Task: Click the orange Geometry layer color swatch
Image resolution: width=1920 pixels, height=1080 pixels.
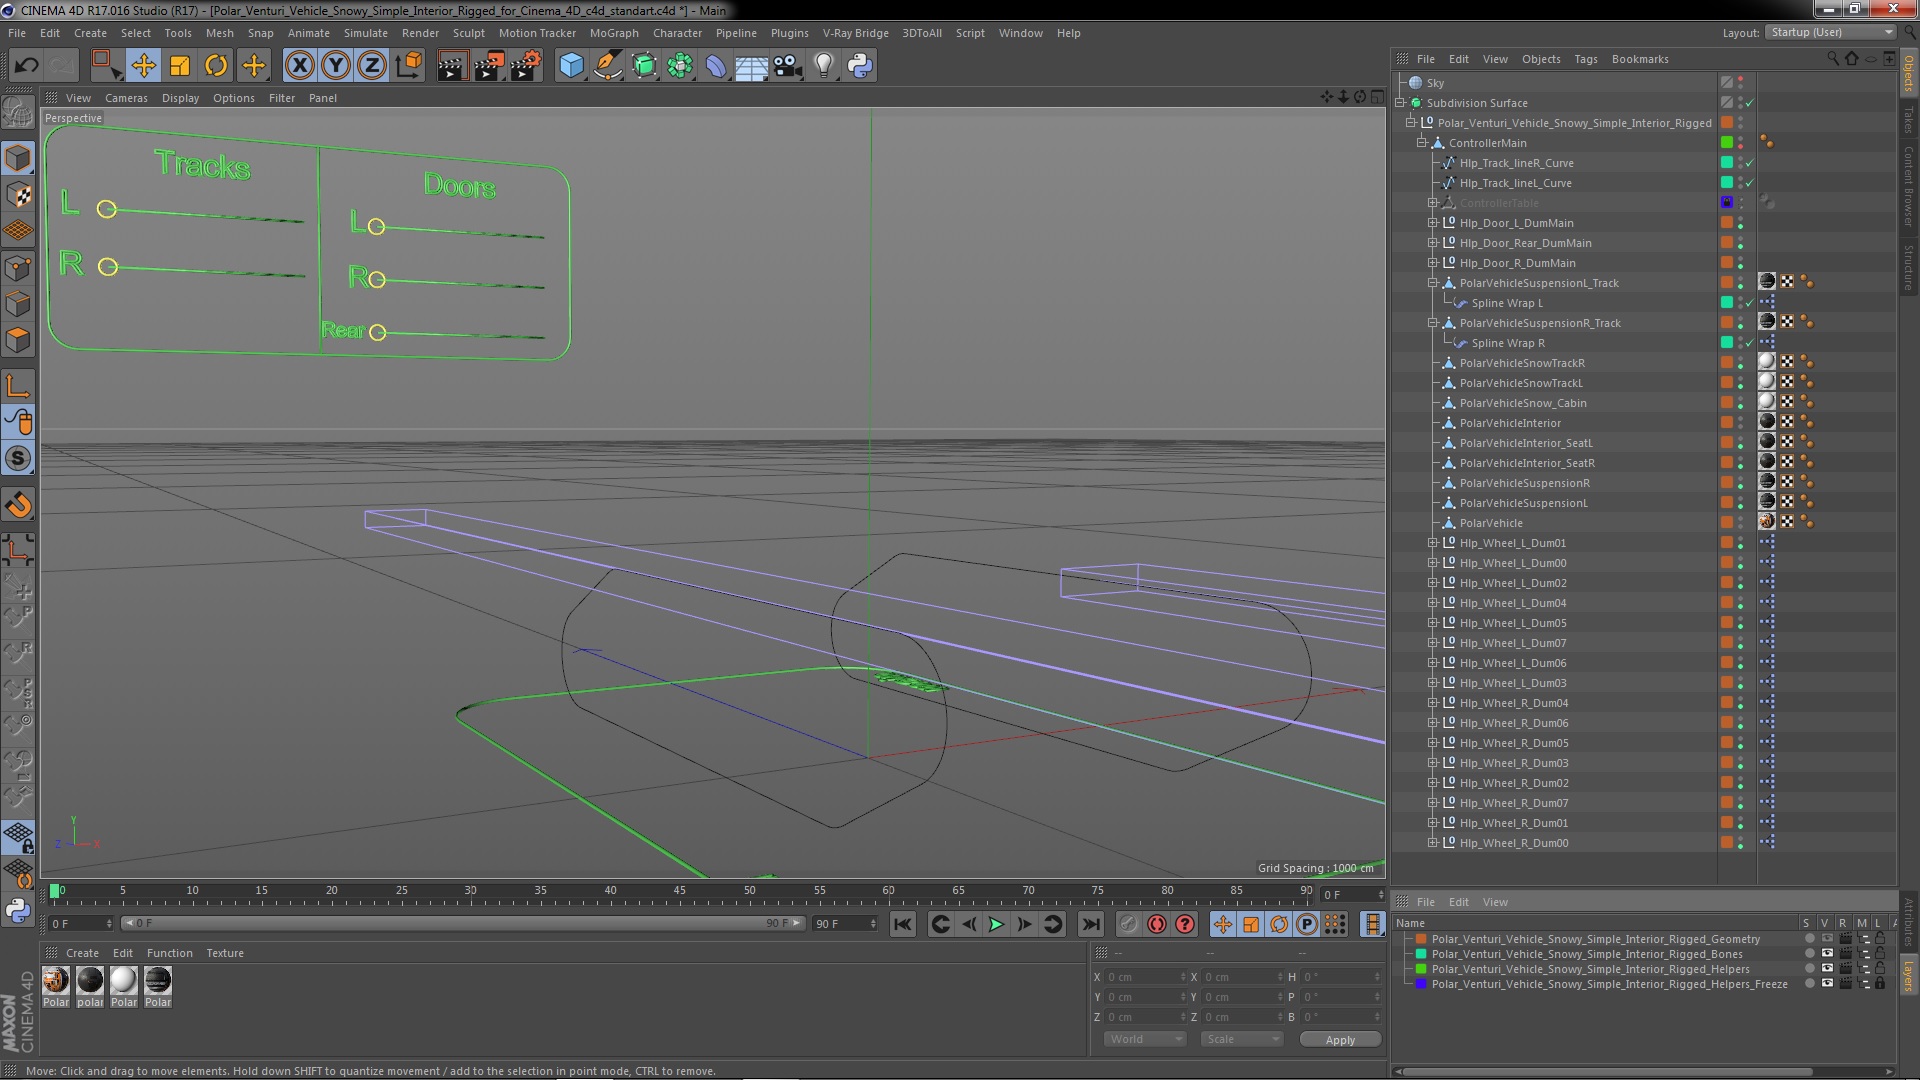Action: 1420,939
